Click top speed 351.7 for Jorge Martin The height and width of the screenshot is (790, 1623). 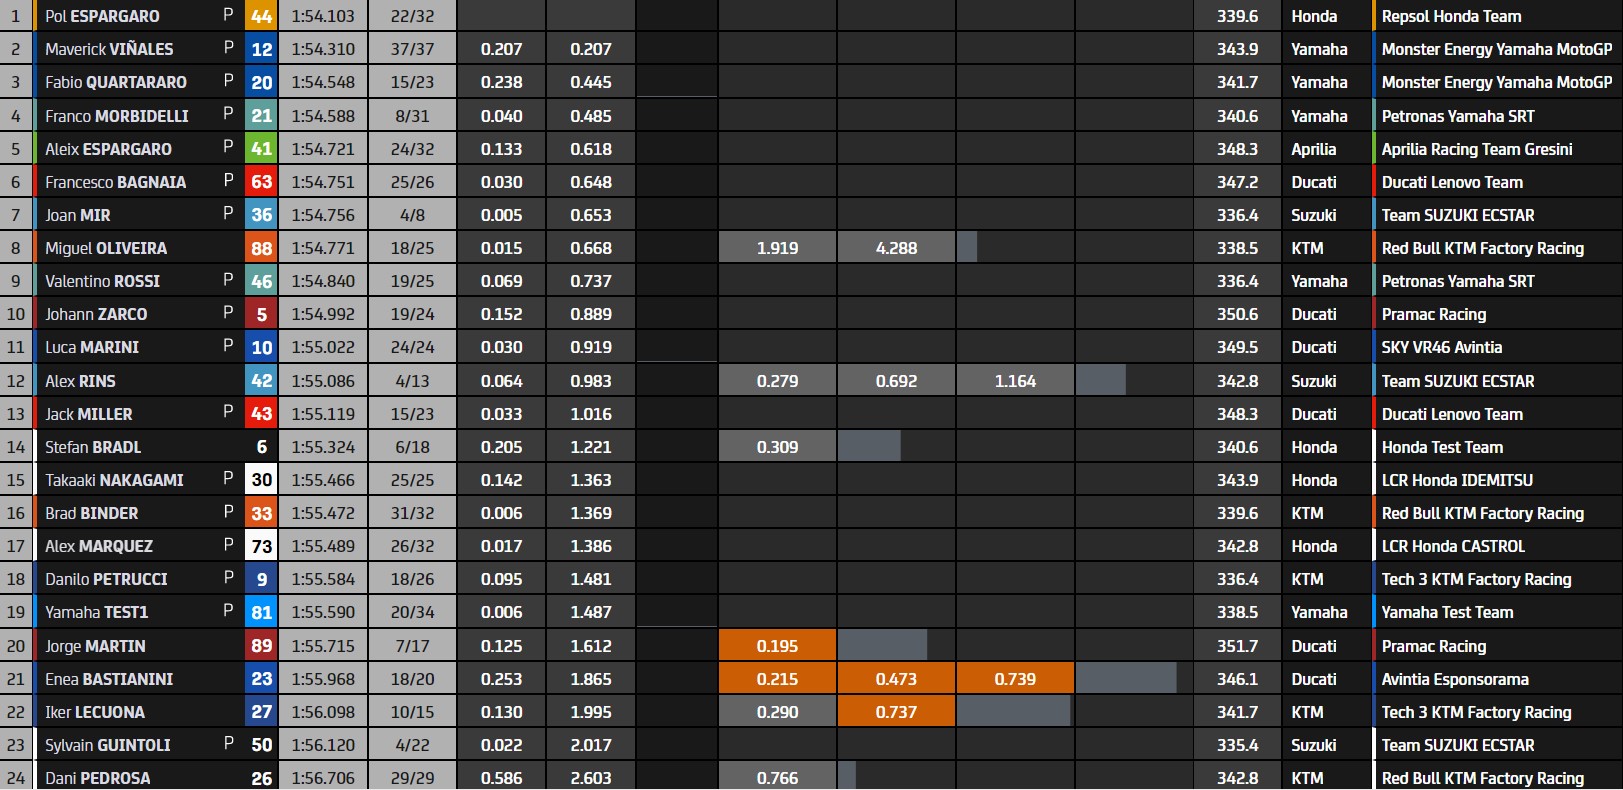point(1237,646)
